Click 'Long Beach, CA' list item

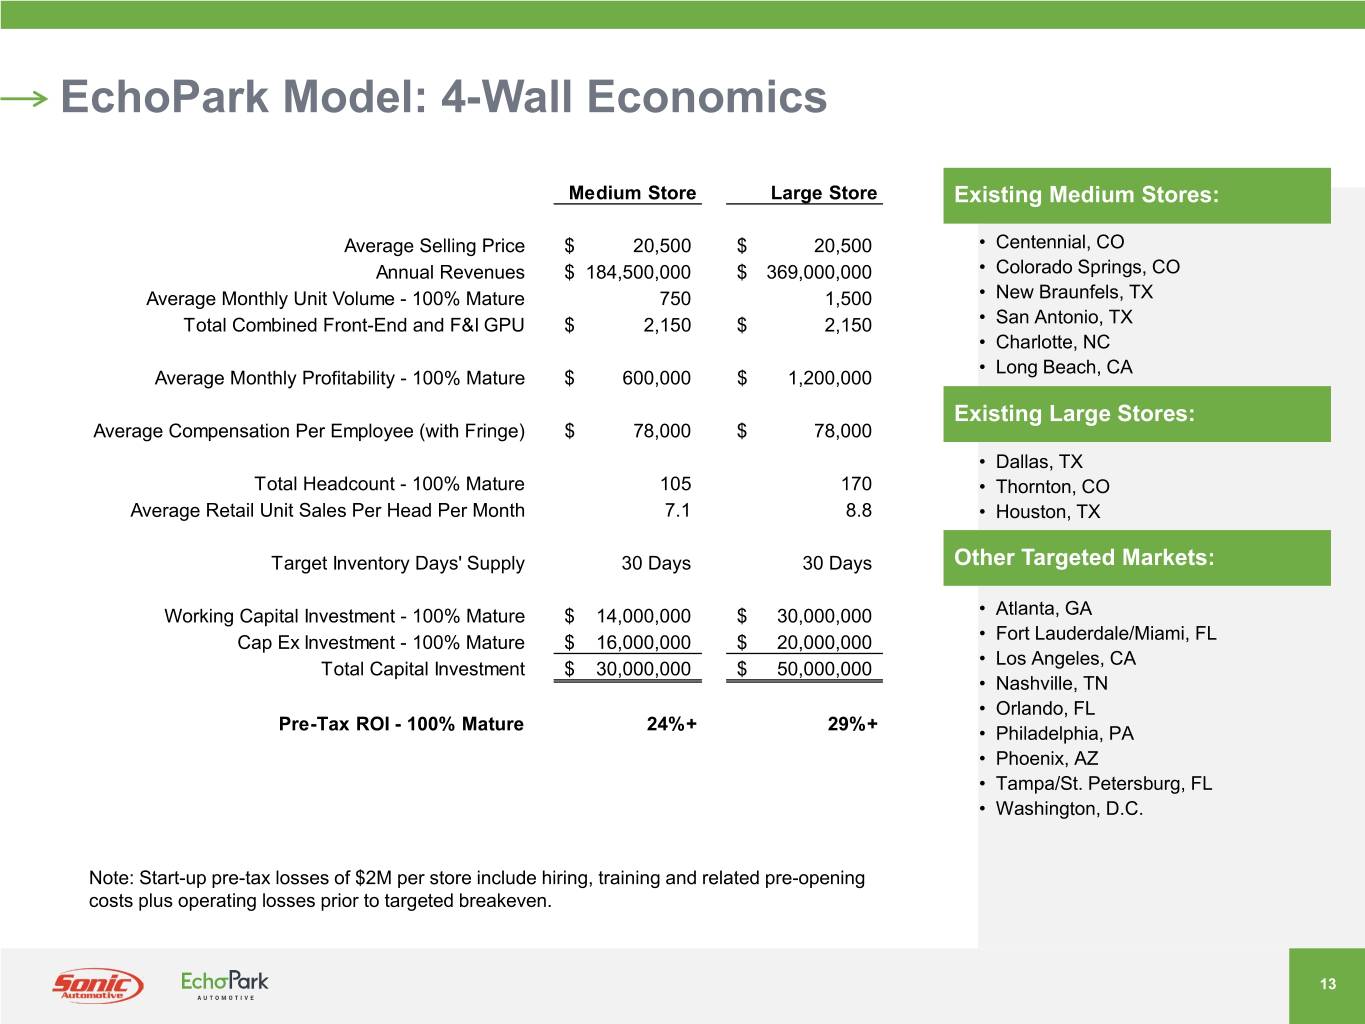1064,367
